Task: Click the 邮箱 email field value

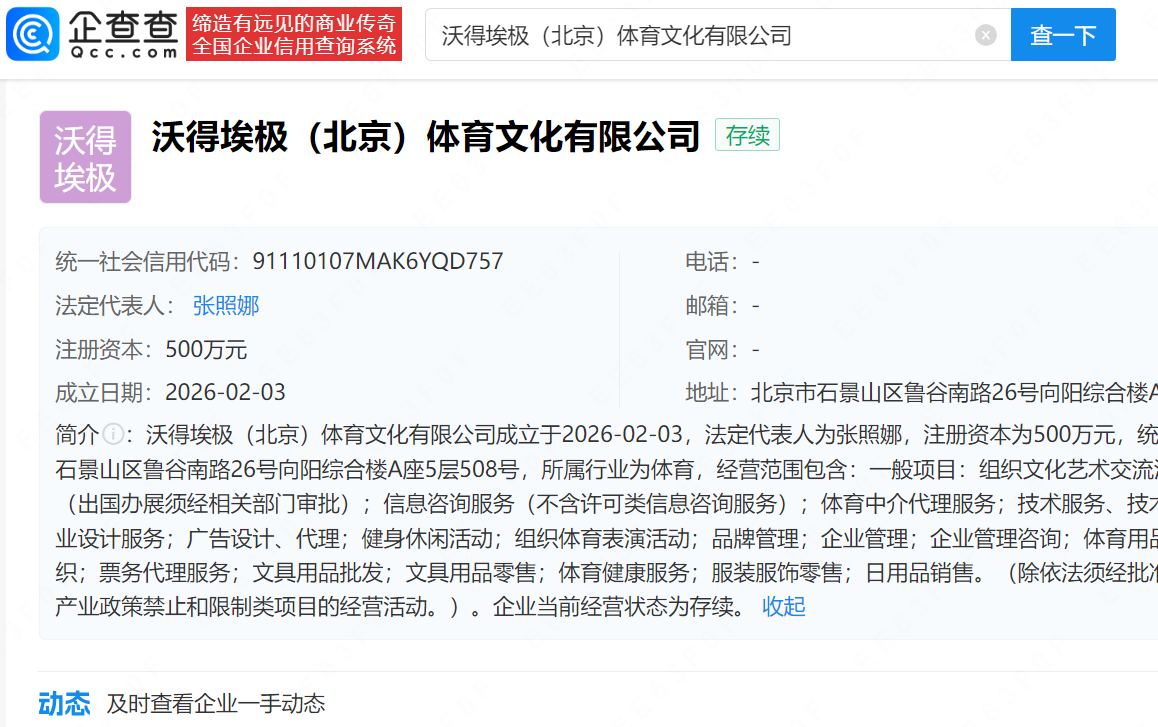Action: click(x=753, y=305)
